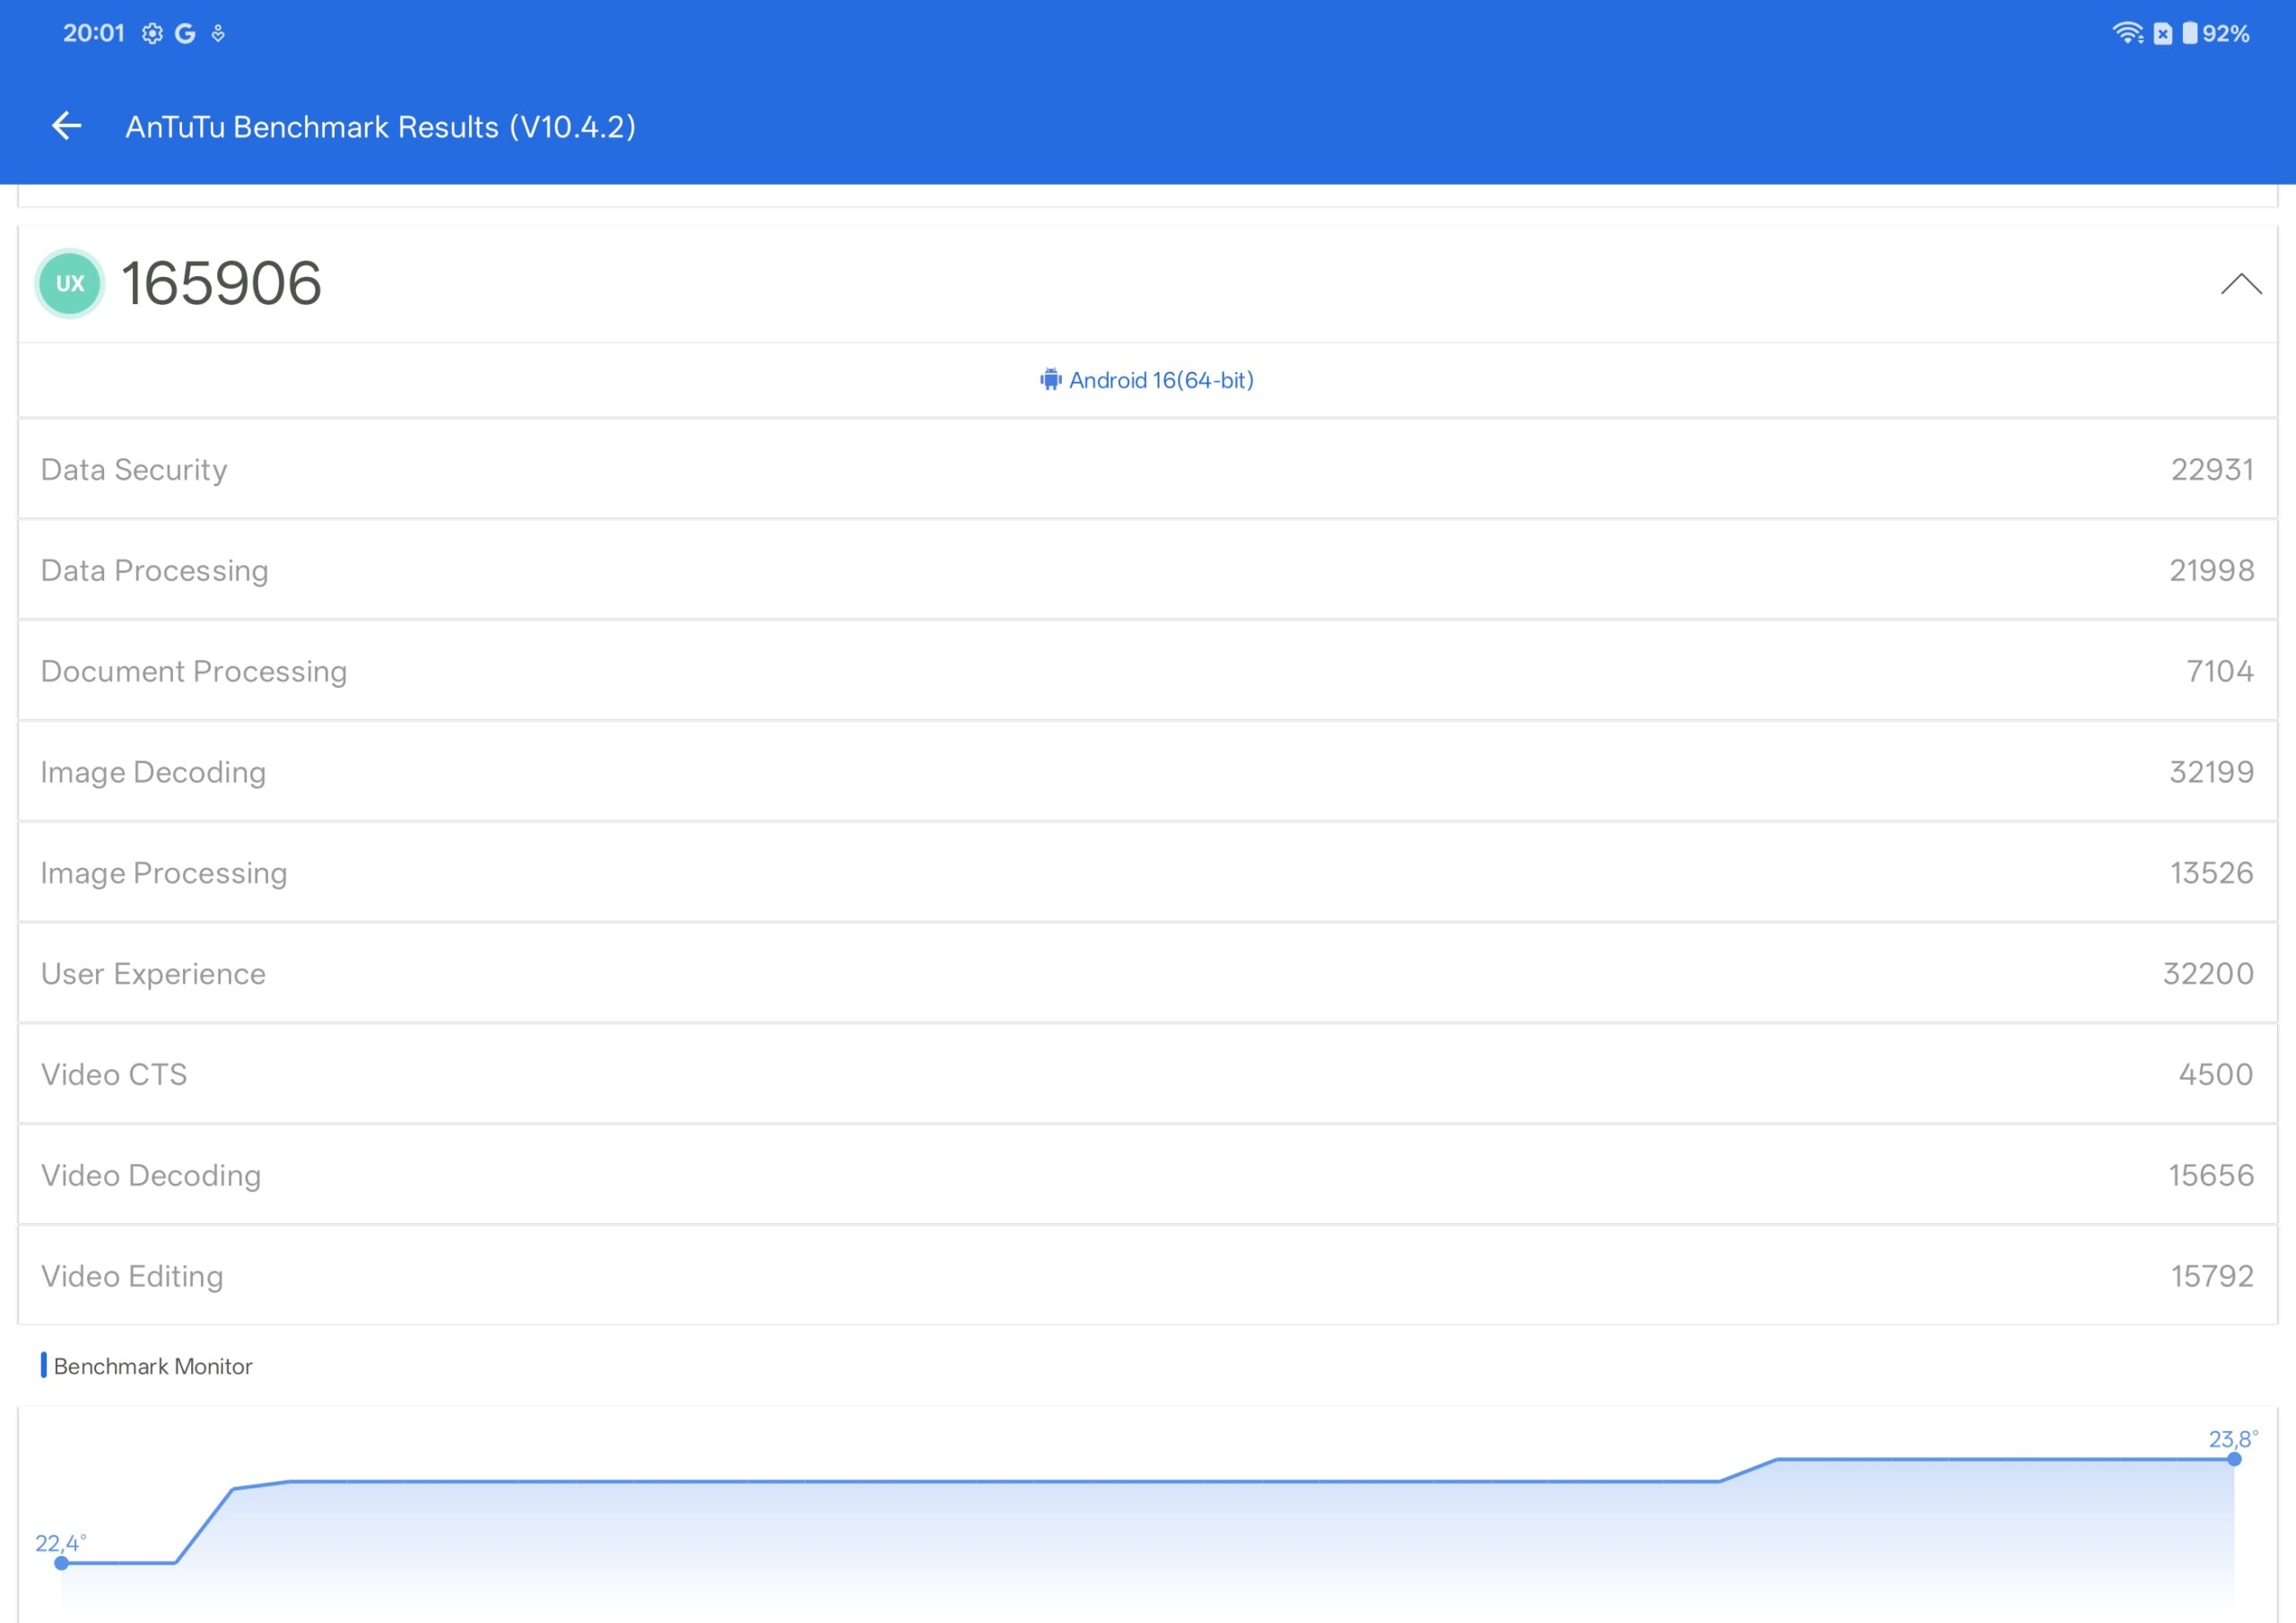Tap the Wi-Fi status icon
This screenshot has width=2296, height=1623.
click(2127, 34)
